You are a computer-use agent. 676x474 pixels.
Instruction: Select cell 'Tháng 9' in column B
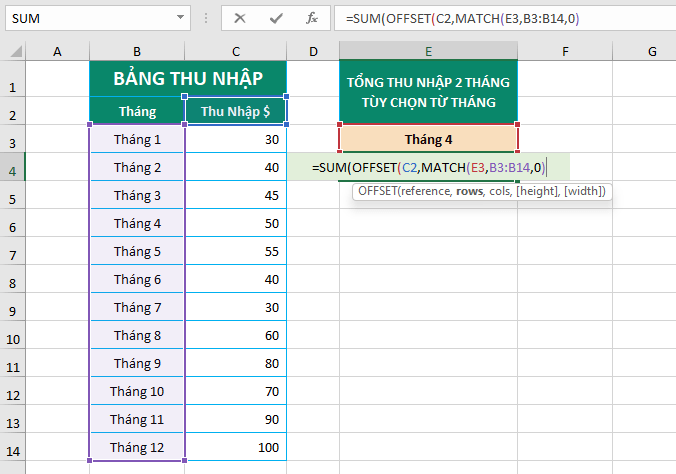tap(137, 363)
